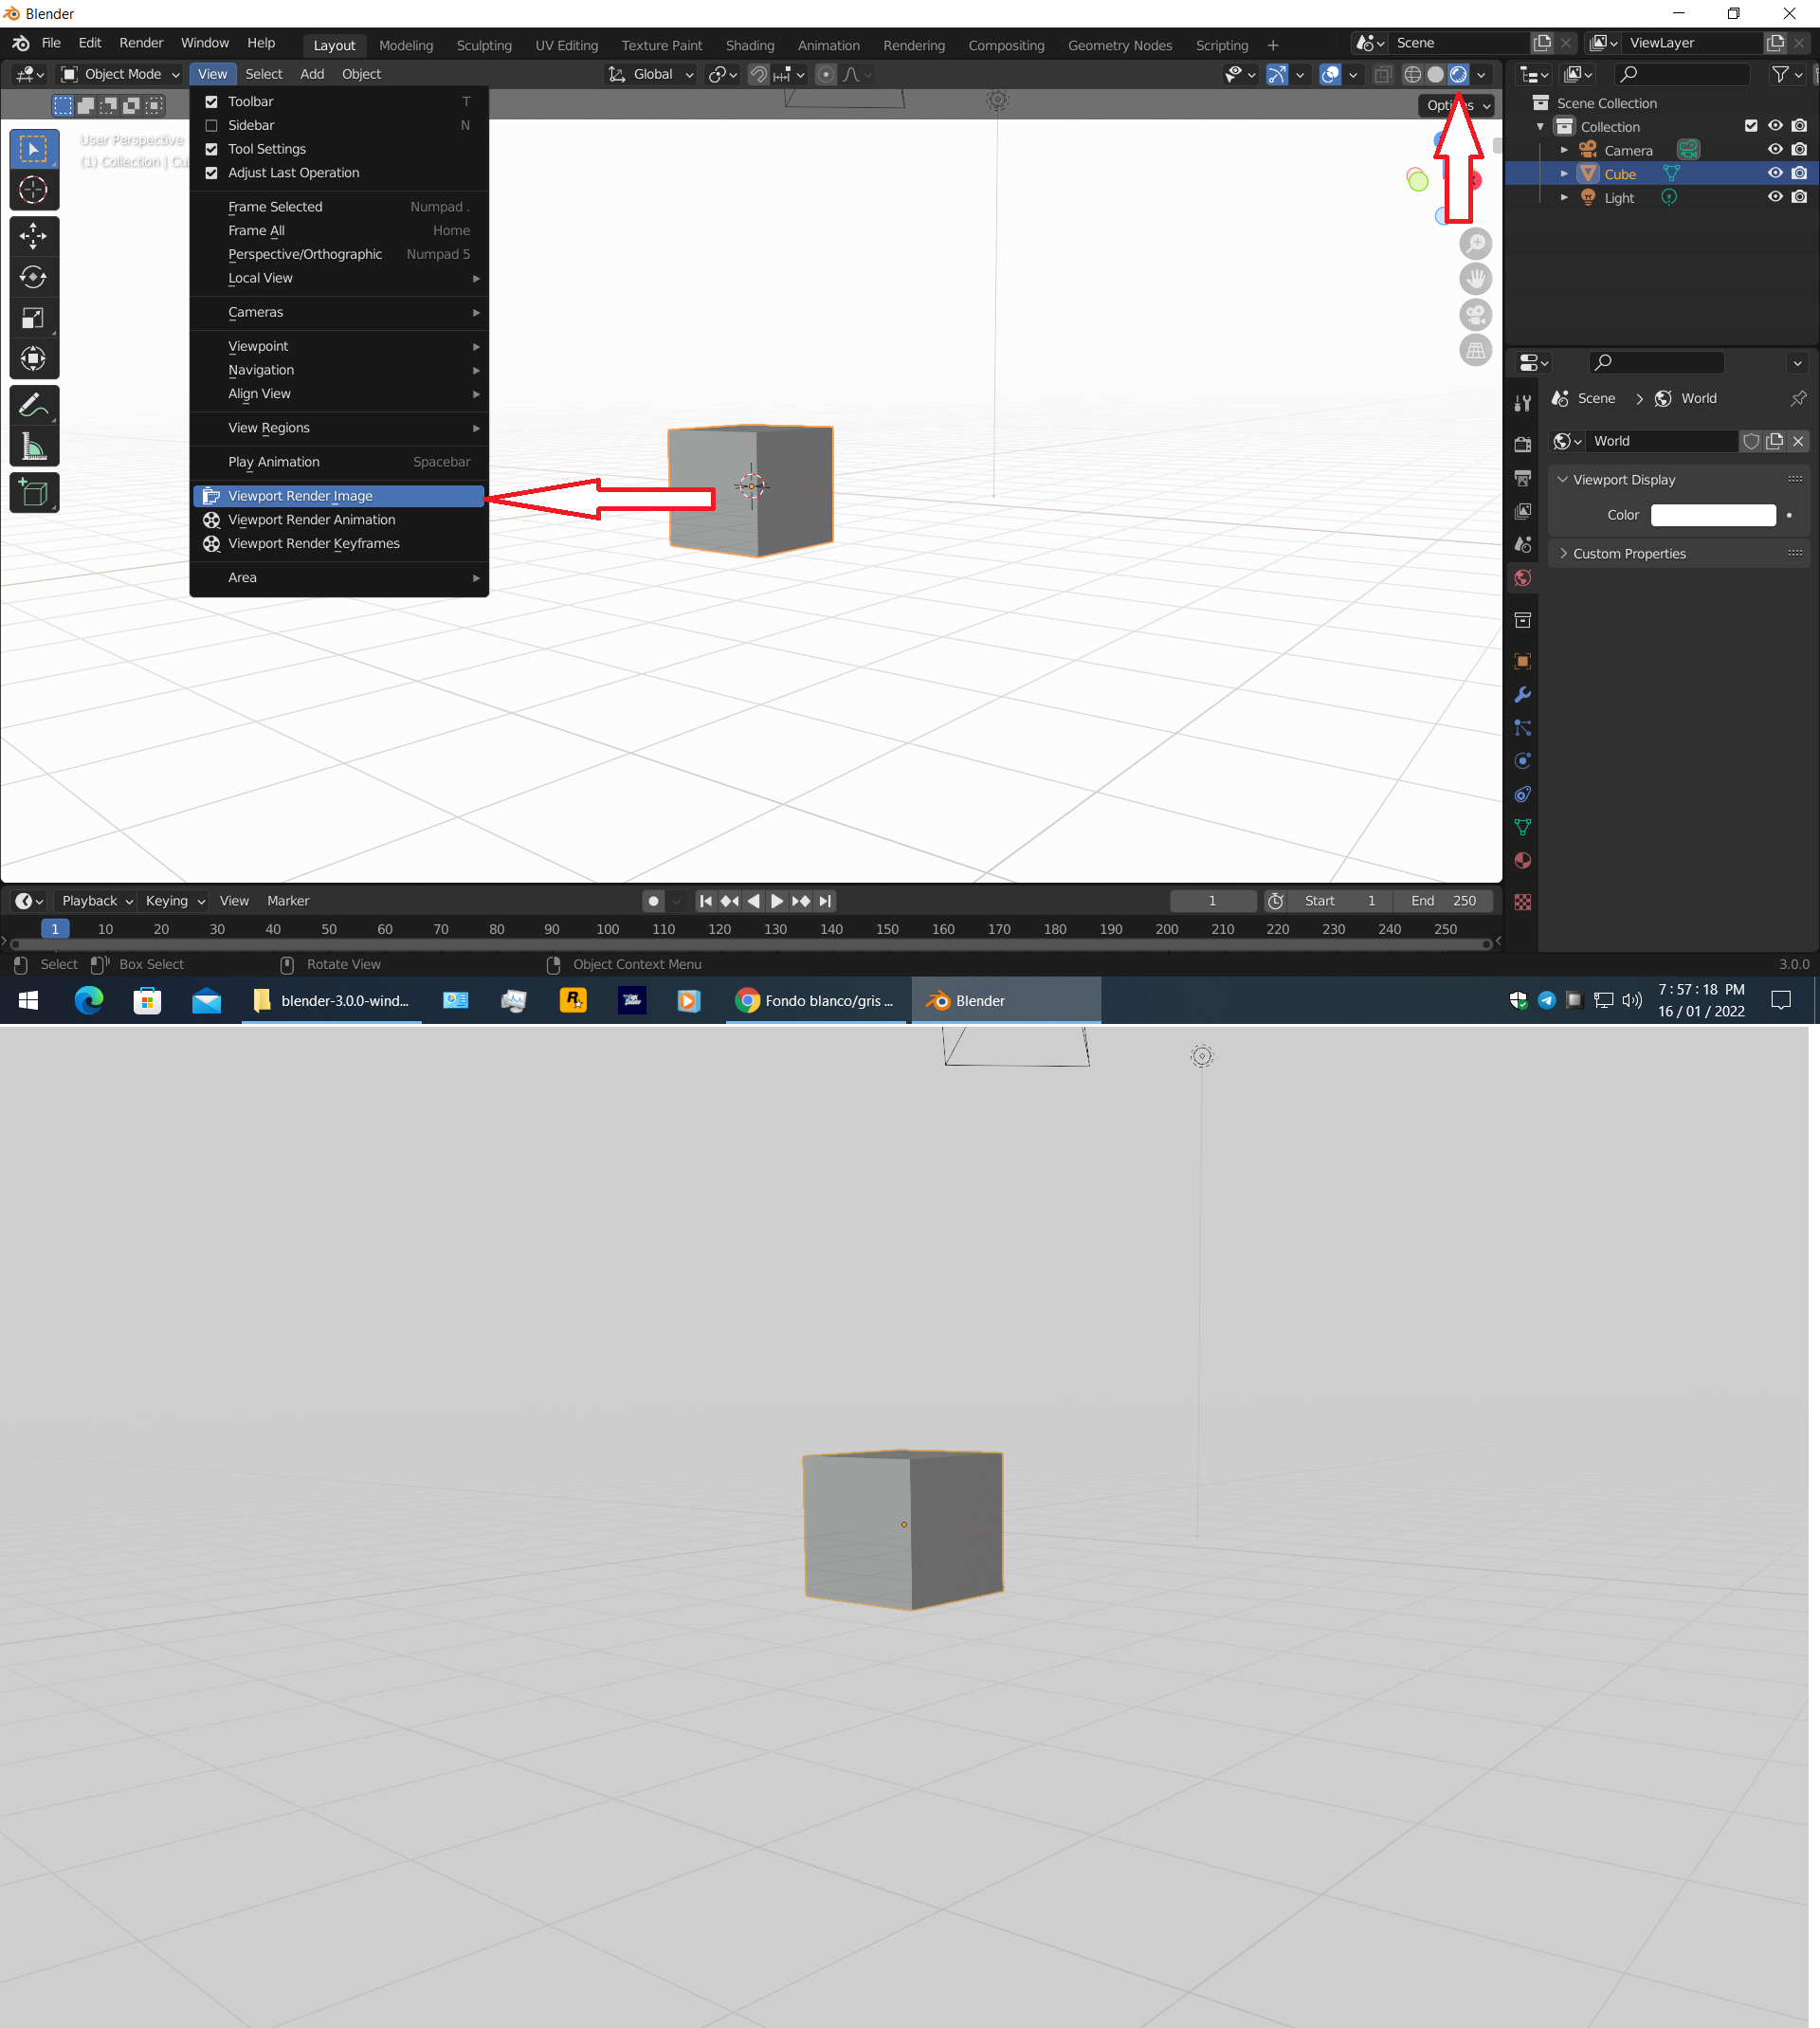Screen dimensions: 1820x2028
Task: Open the Global transform orientation dropdown
Action: (x=651, y=74)
